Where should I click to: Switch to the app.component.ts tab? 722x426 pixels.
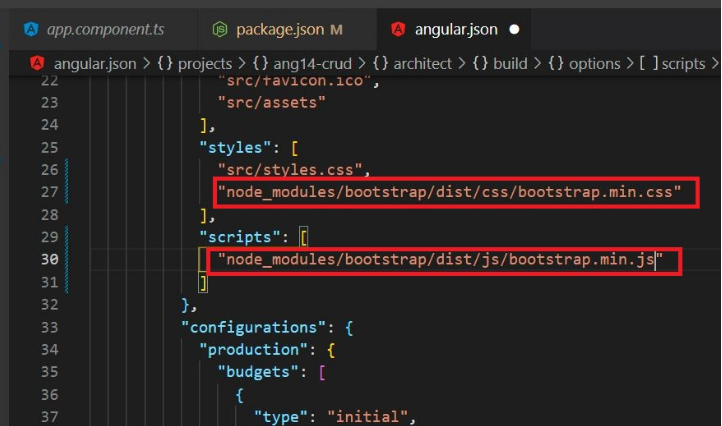[x=103, y=29]
